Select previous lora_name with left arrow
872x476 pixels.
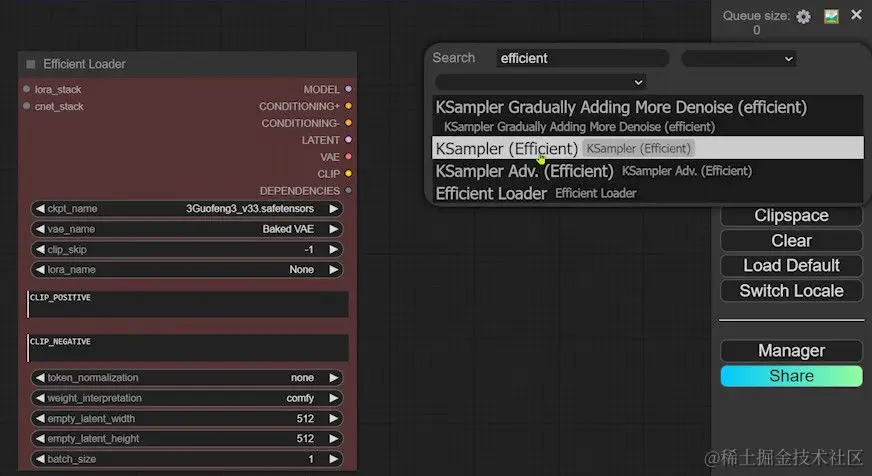click(39, 270)
